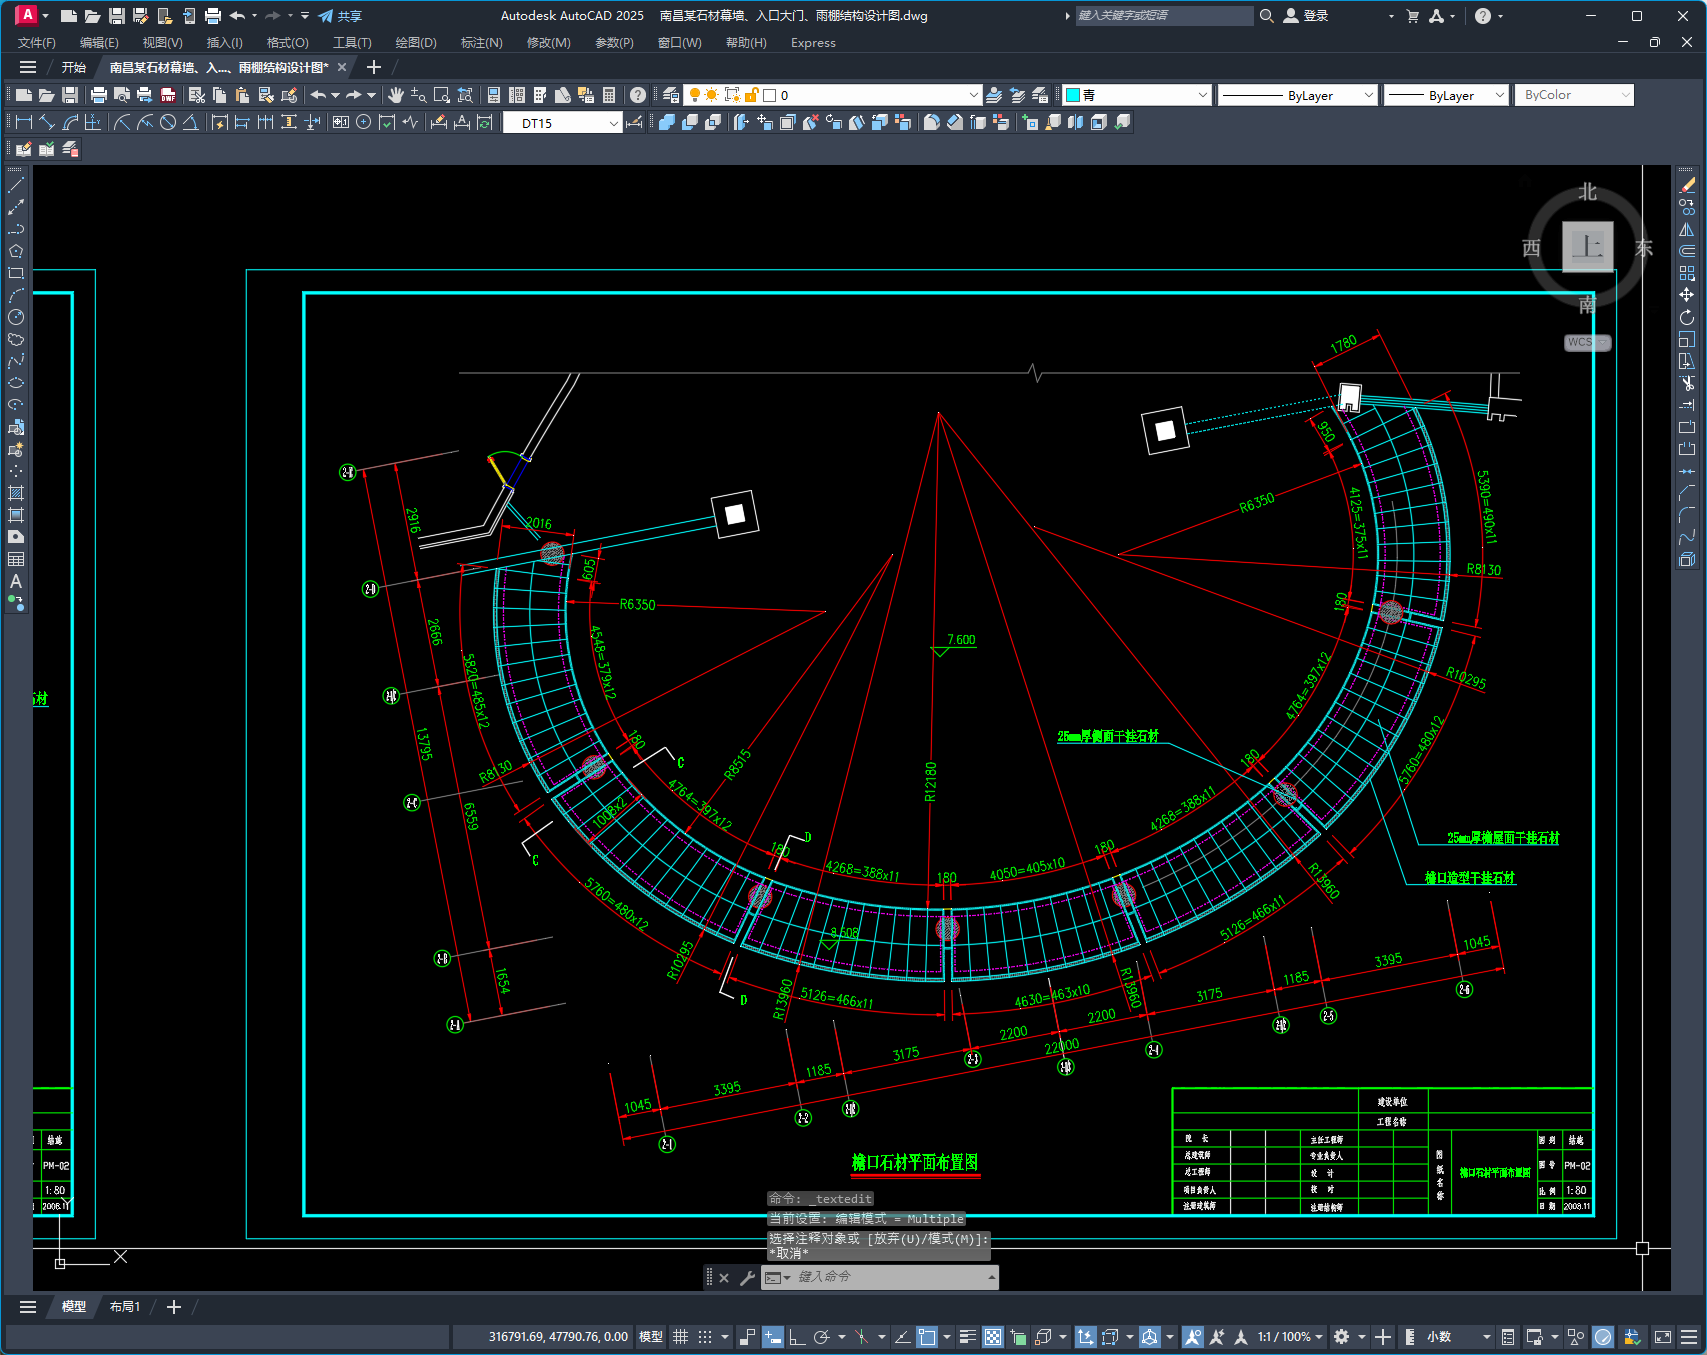The height and width of the screenshot is (1355, 1707).
Task: Click the Workspace Switching gear icon
Action: (1341, 1337)
